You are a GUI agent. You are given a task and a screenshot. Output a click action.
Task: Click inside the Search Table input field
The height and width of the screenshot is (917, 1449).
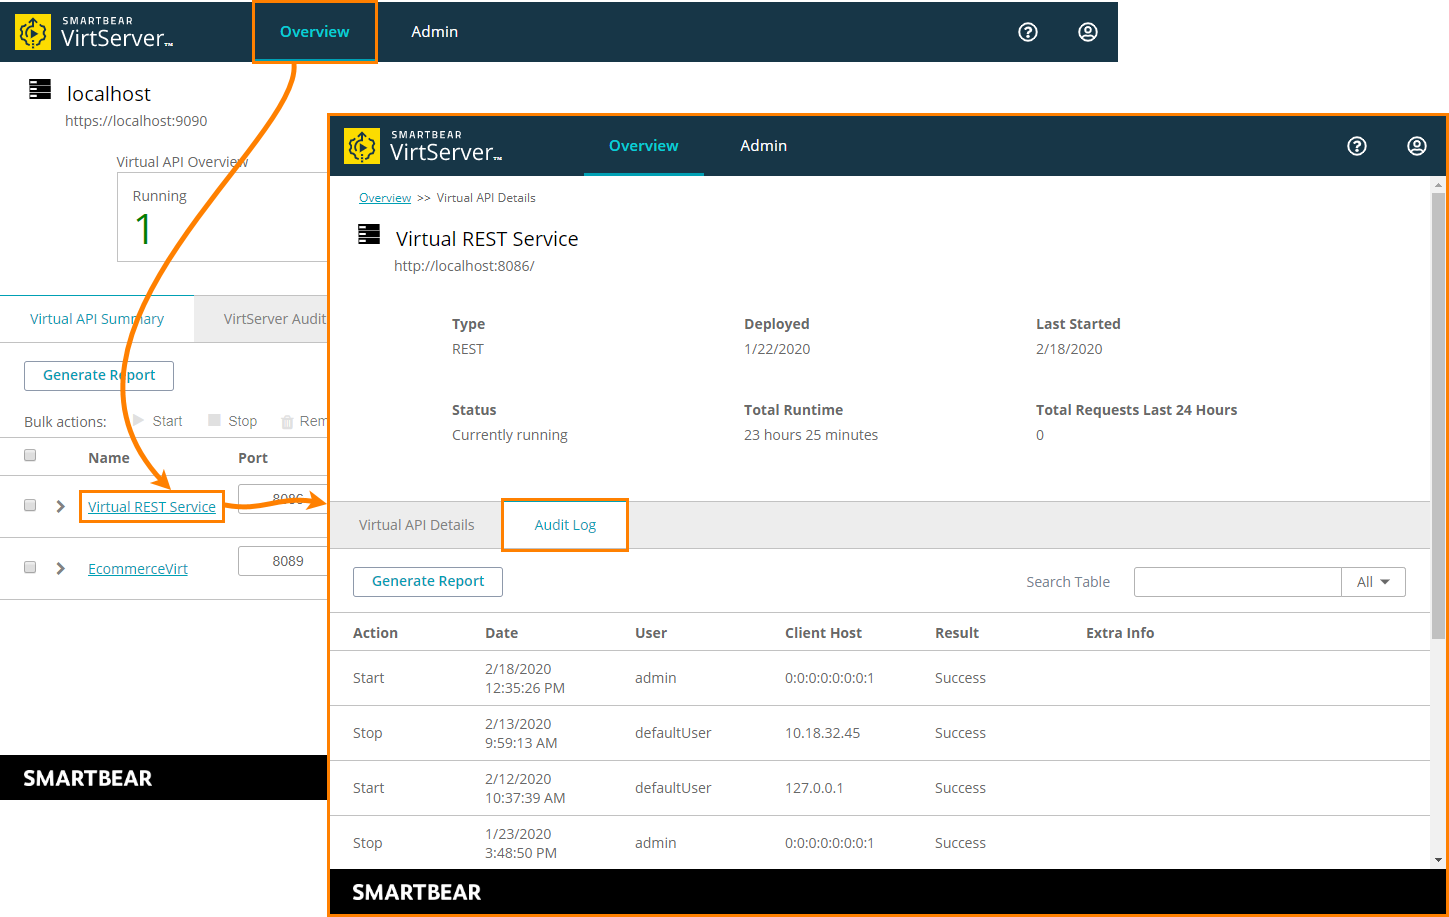tap(1237, 581)
